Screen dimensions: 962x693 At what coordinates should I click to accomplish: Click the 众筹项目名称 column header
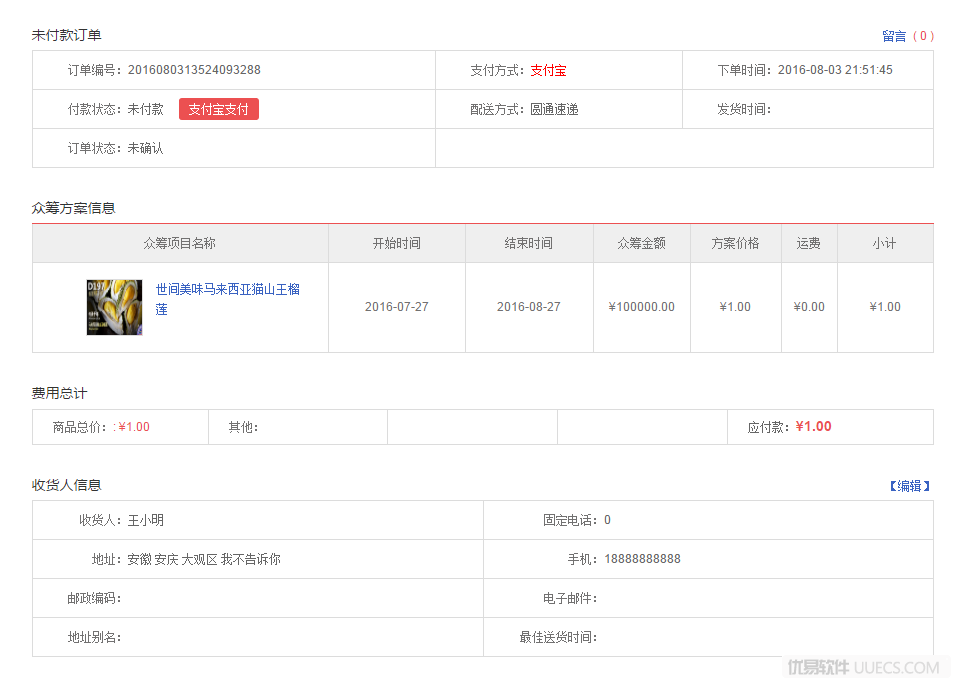(179, 243)
